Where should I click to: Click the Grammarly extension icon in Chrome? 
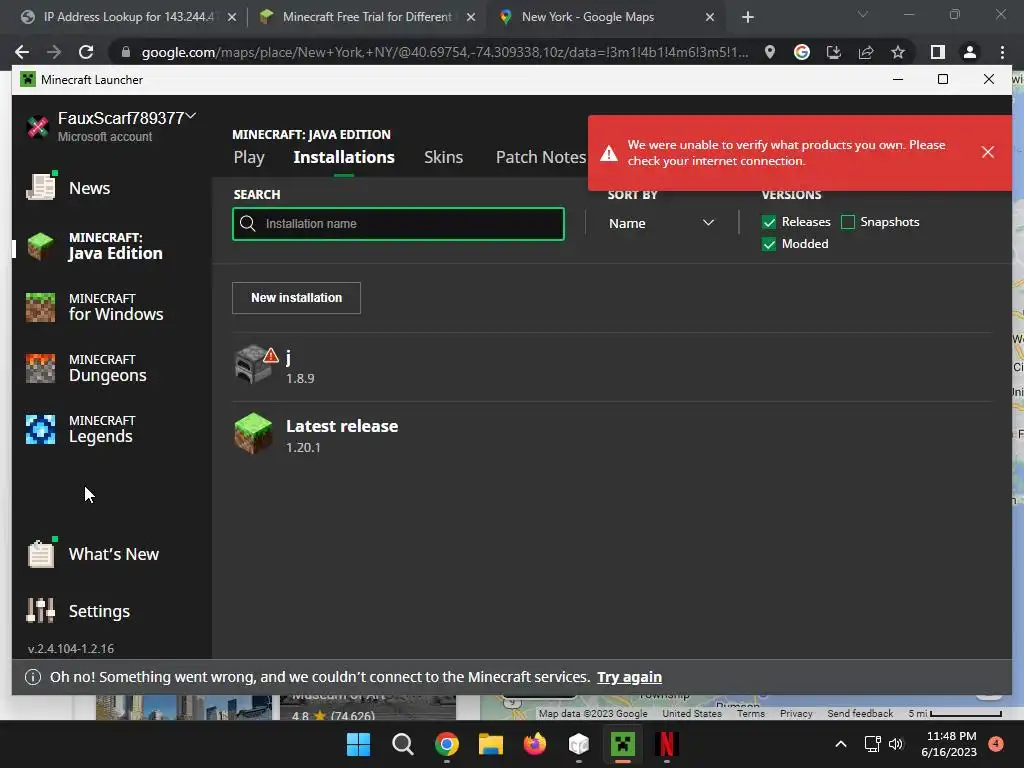click(x=802, y=52)
